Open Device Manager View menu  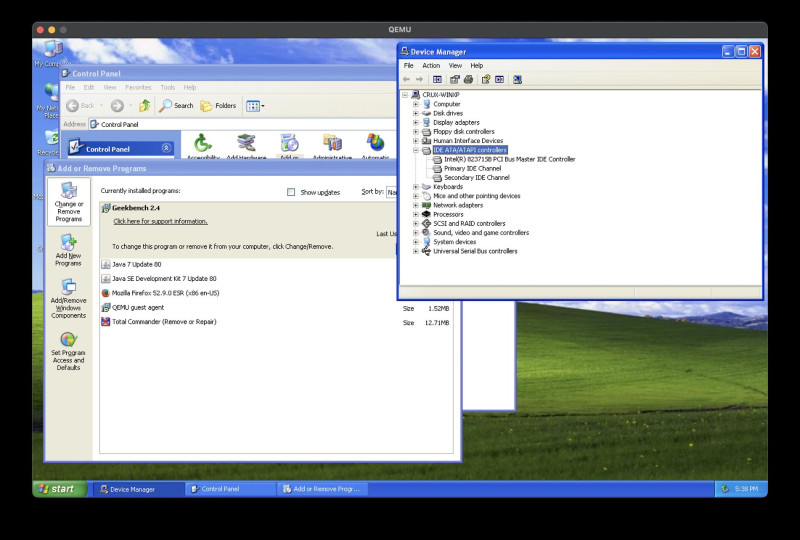click(x=455, y=66)
